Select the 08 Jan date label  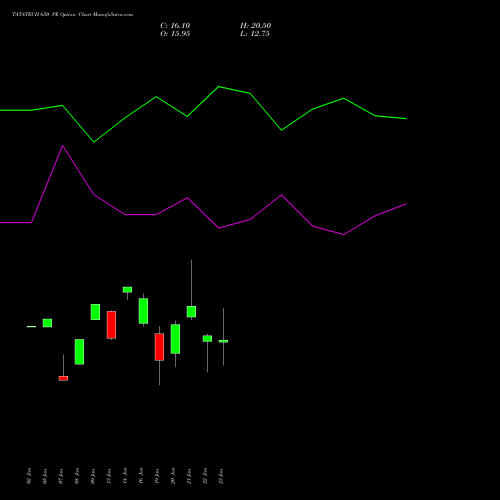(x=77, y=476)
